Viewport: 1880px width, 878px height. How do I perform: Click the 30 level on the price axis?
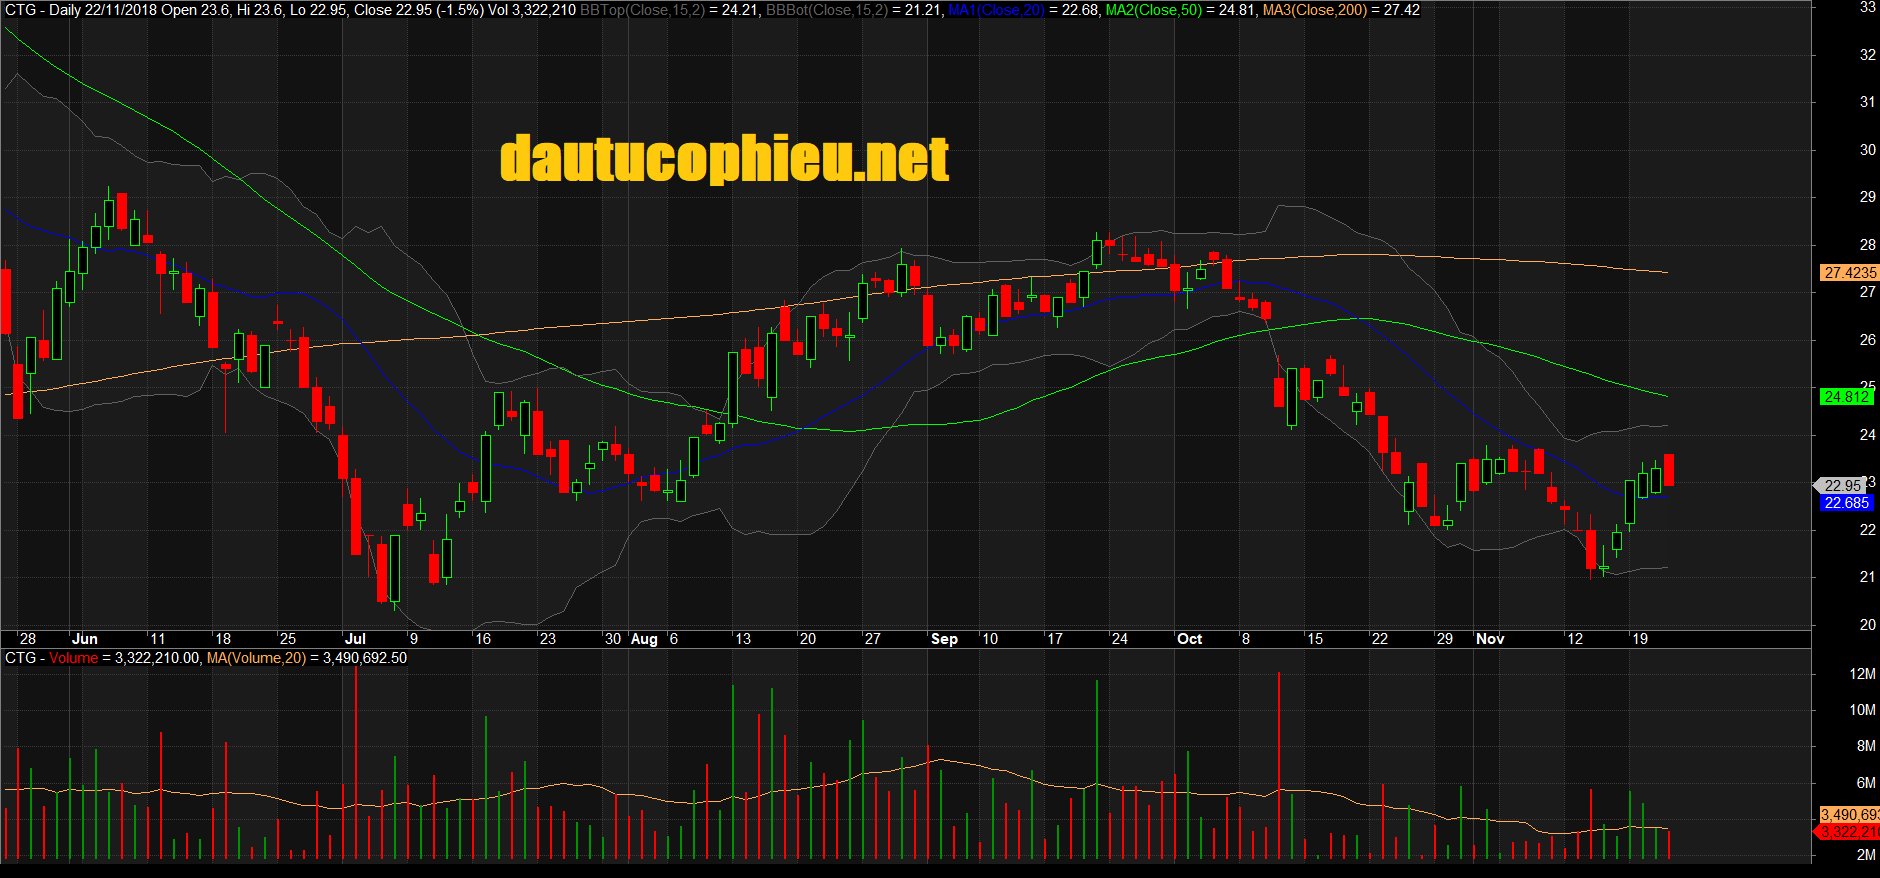coord(1867,150)
